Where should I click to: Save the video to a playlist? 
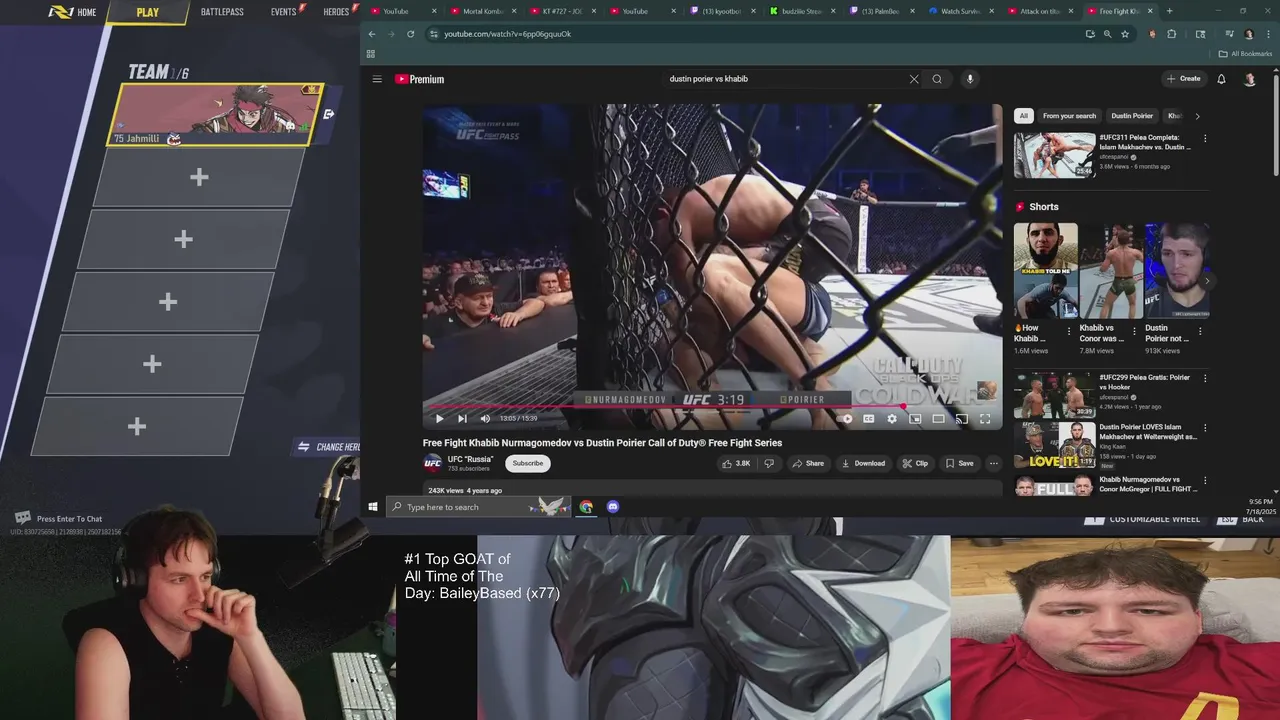coord(959,463)
